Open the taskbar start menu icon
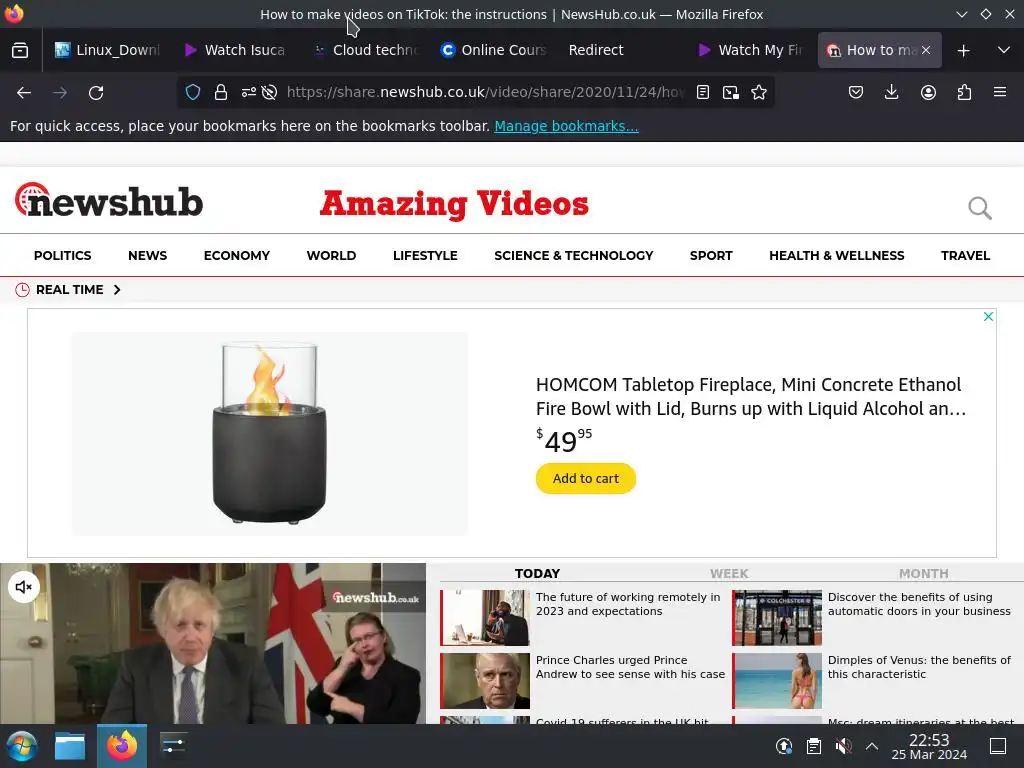This screenshot has height=768, width=1024. click(x=22, y=746)
